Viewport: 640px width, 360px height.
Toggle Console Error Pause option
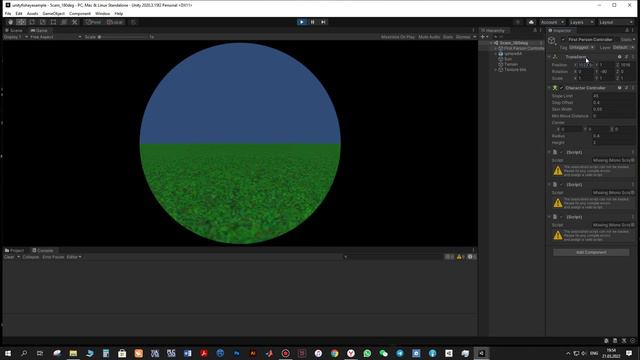[x=53, y=257]
